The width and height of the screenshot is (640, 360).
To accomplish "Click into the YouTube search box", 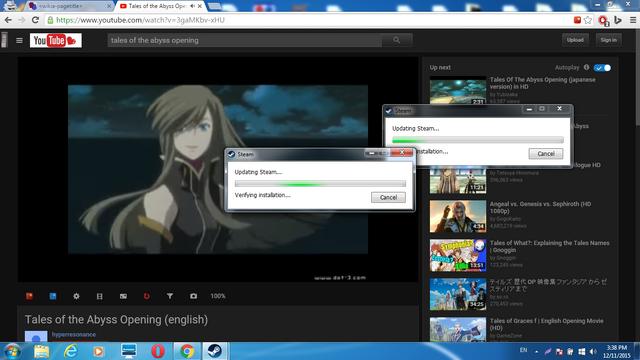I will 244,40.
